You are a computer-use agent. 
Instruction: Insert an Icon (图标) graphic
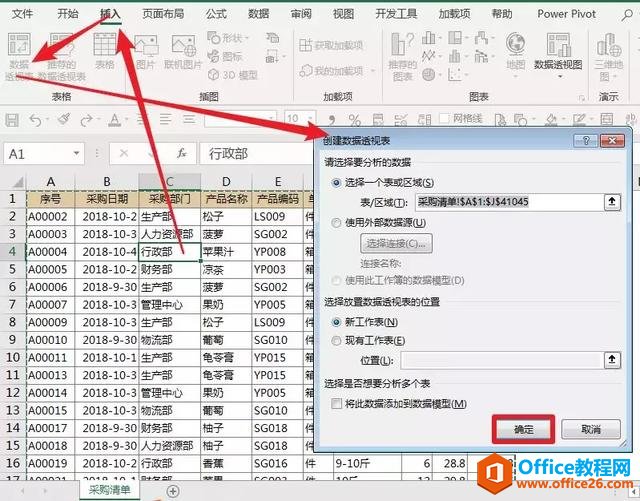(225, 56)
